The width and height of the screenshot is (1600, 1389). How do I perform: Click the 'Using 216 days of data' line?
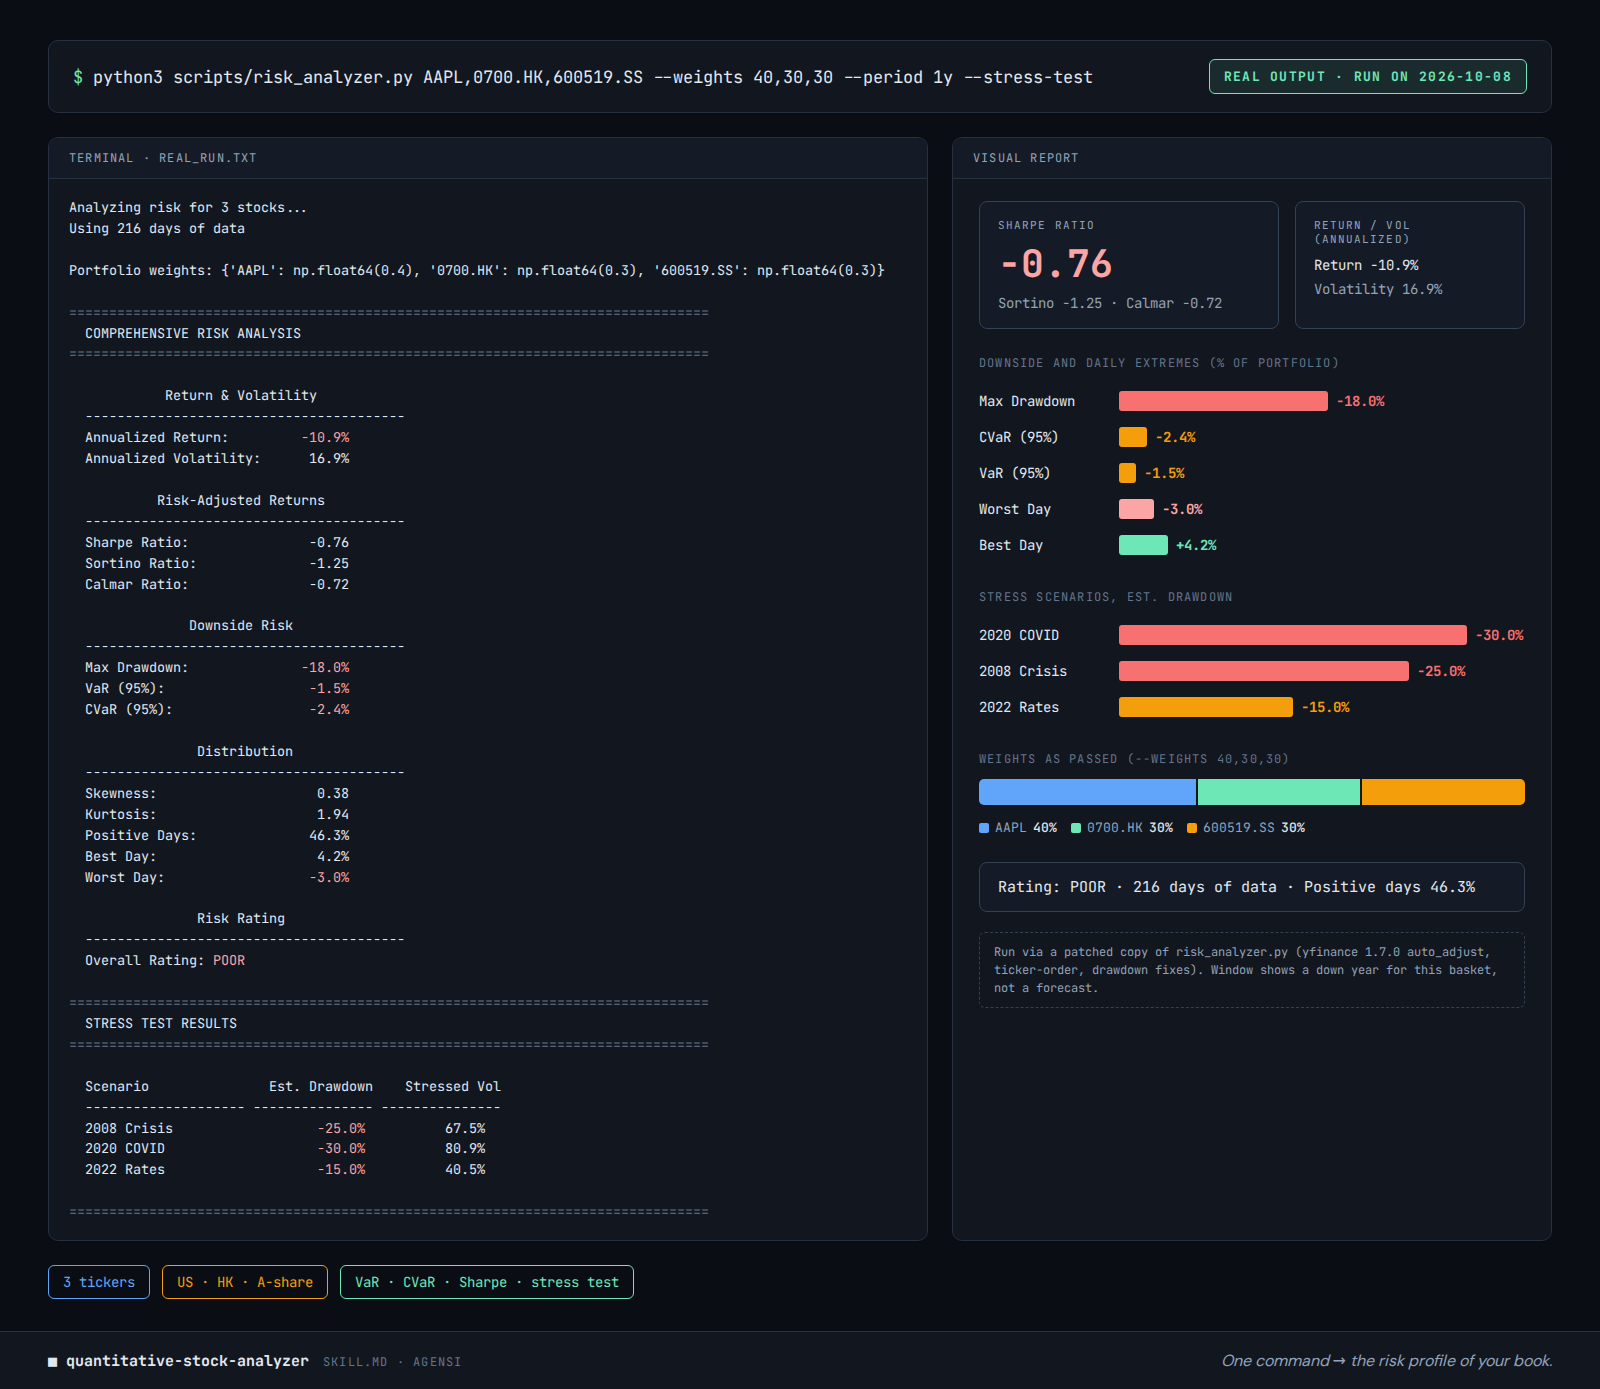click(157, 228)
